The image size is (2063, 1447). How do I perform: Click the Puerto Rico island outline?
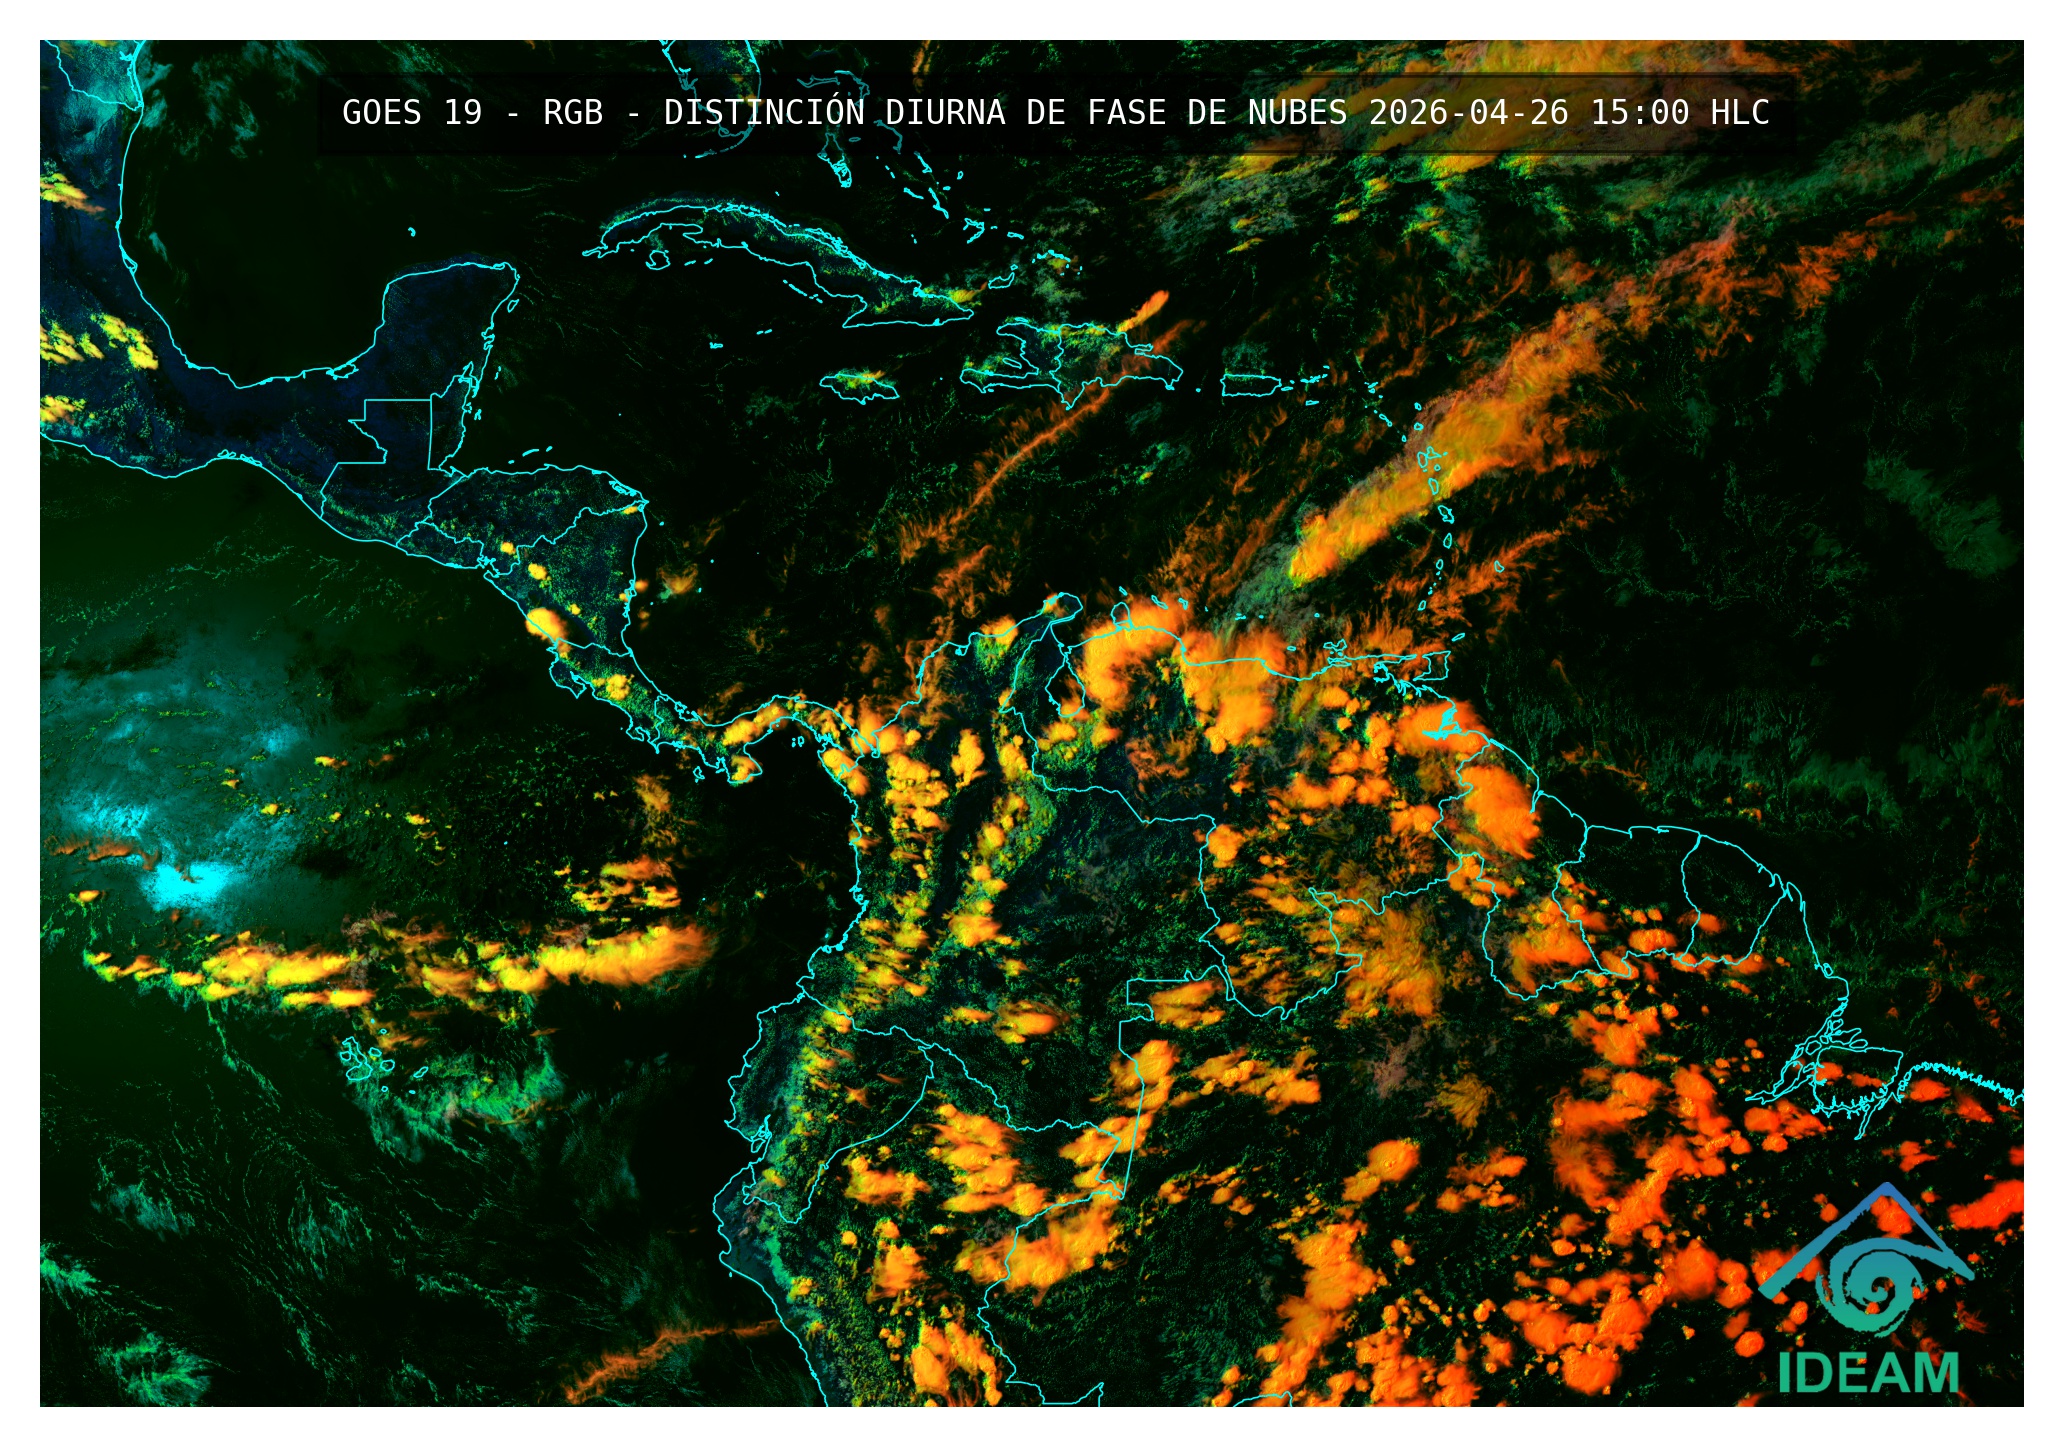click(1250, 385)
